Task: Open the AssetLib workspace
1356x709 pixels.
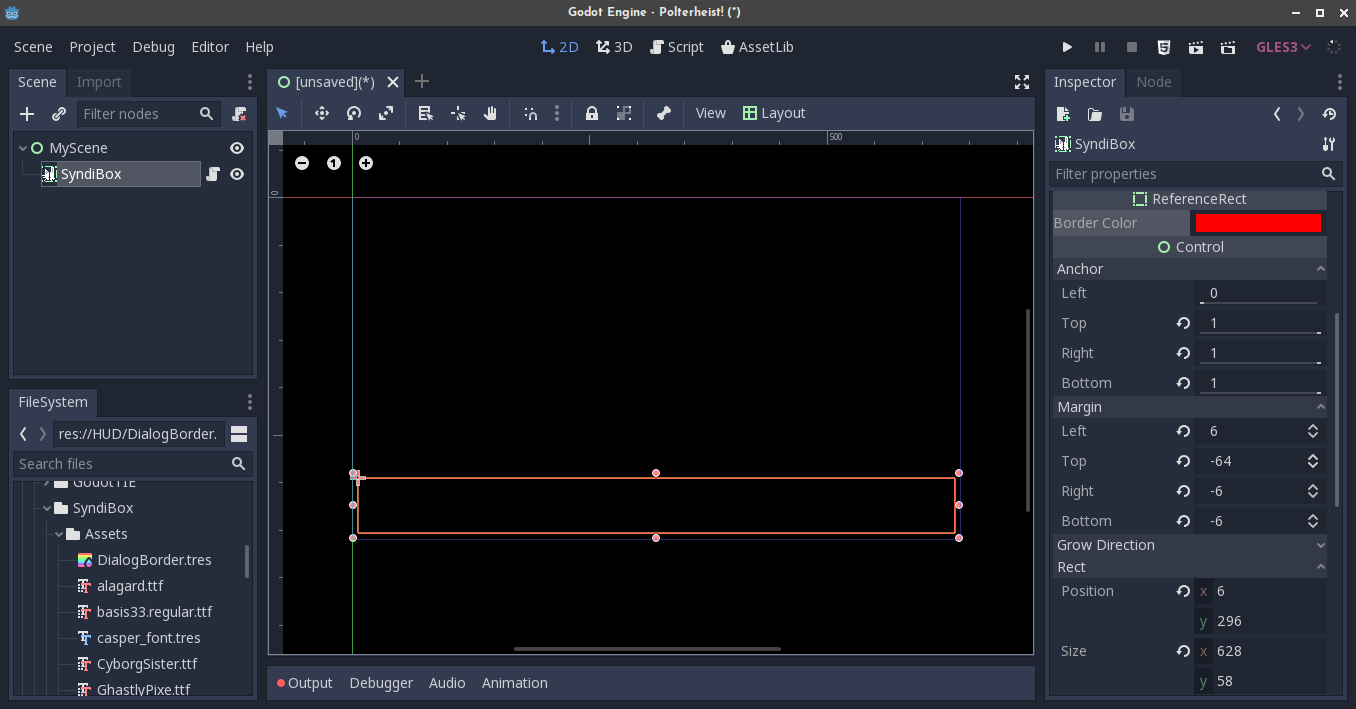Action: point(757,47)
